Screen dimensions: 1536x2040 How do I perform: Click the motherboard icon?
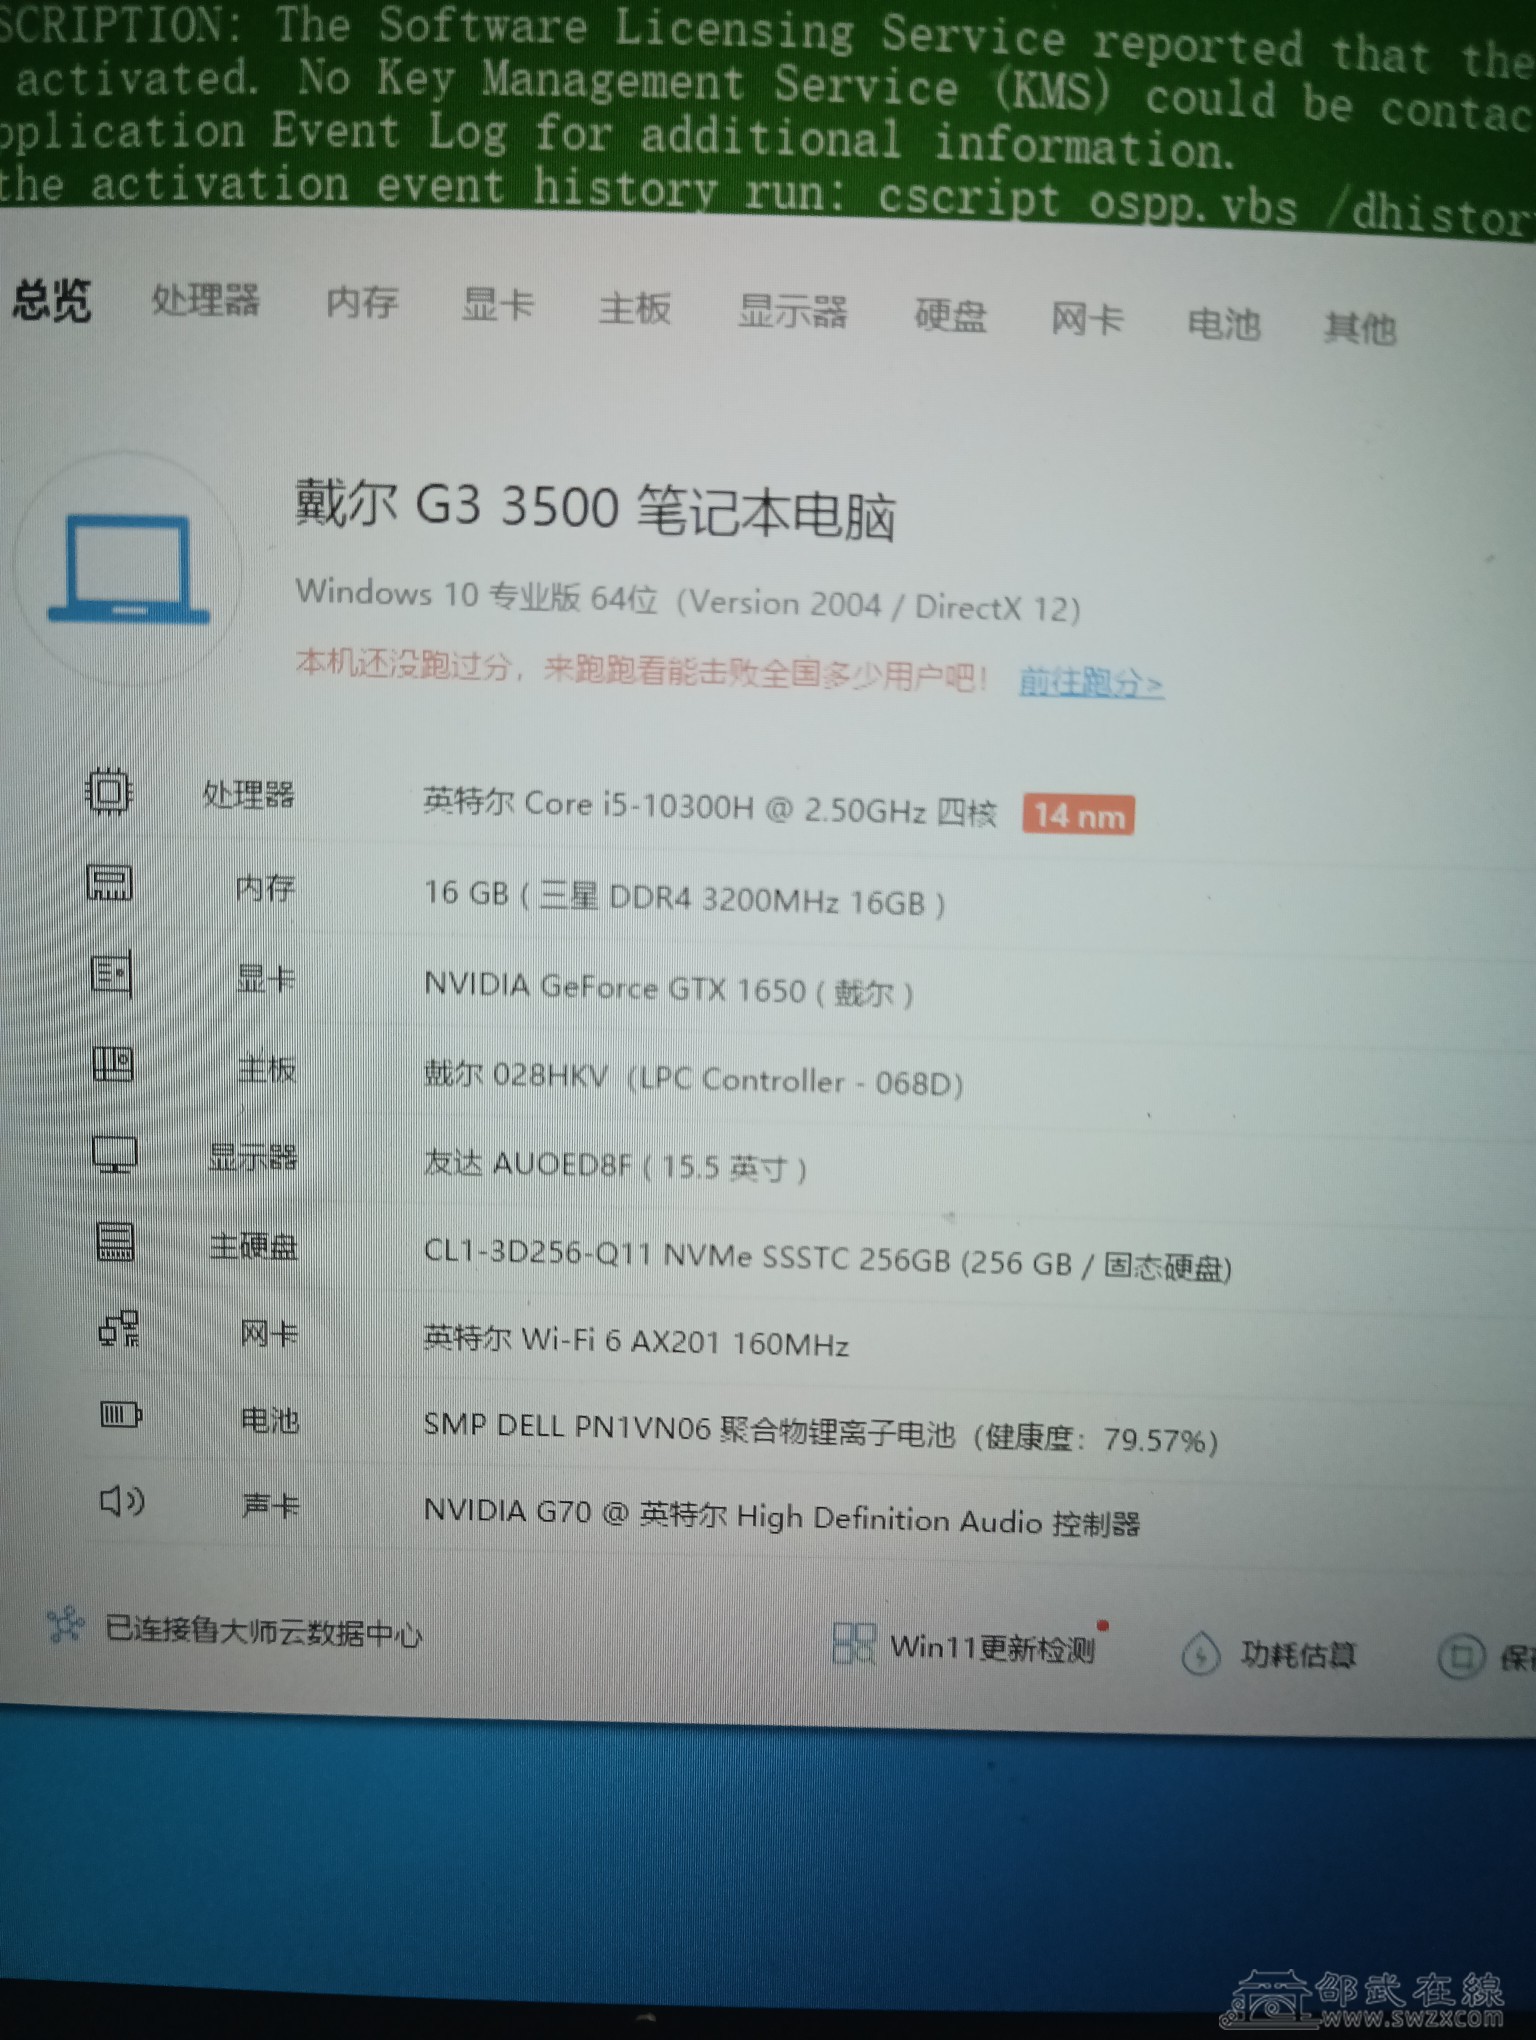(113, 1064)
